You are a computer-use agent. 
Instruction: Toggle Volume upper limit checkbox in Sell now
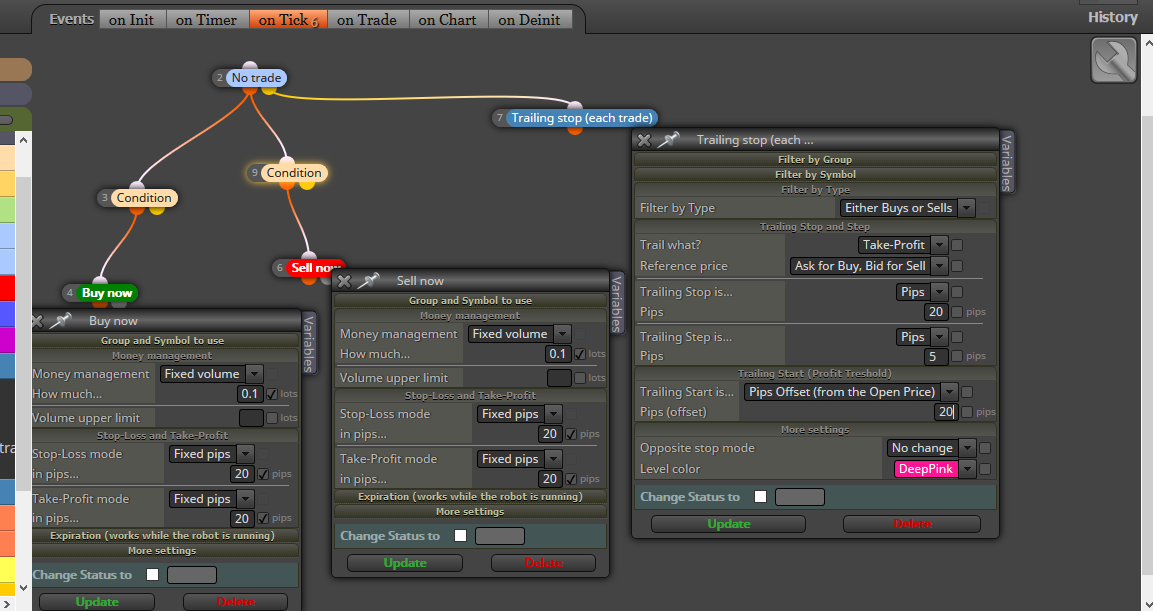tap(579, 378)
